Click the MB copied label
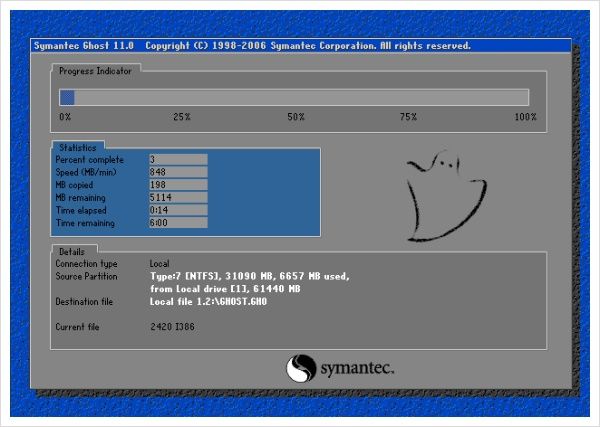The height and width of the screenshot is (427, 600). pyautogui.click(x=74, y=185)
